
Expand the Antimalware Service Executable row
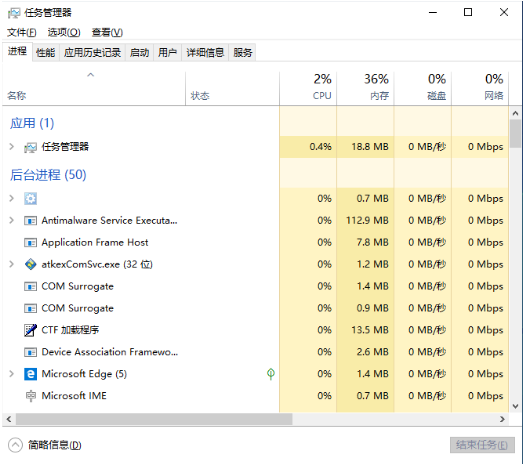click(12, 220)
